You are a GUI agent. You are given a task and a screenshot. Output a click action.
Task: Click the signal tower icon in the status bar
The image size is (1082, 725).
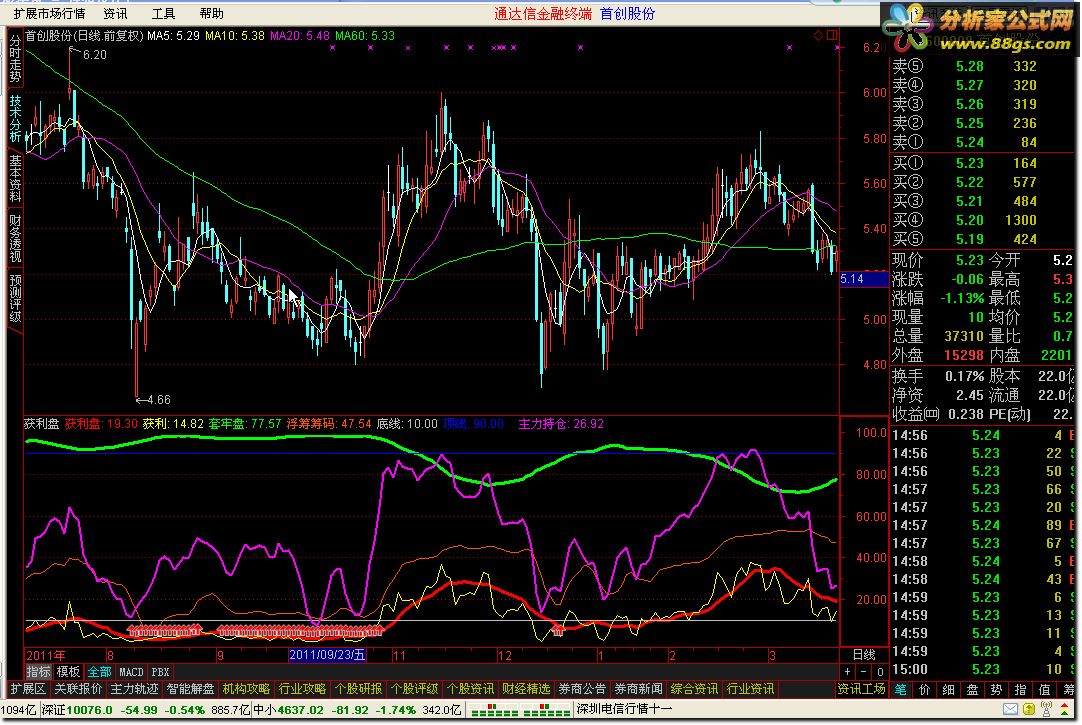1047,709
